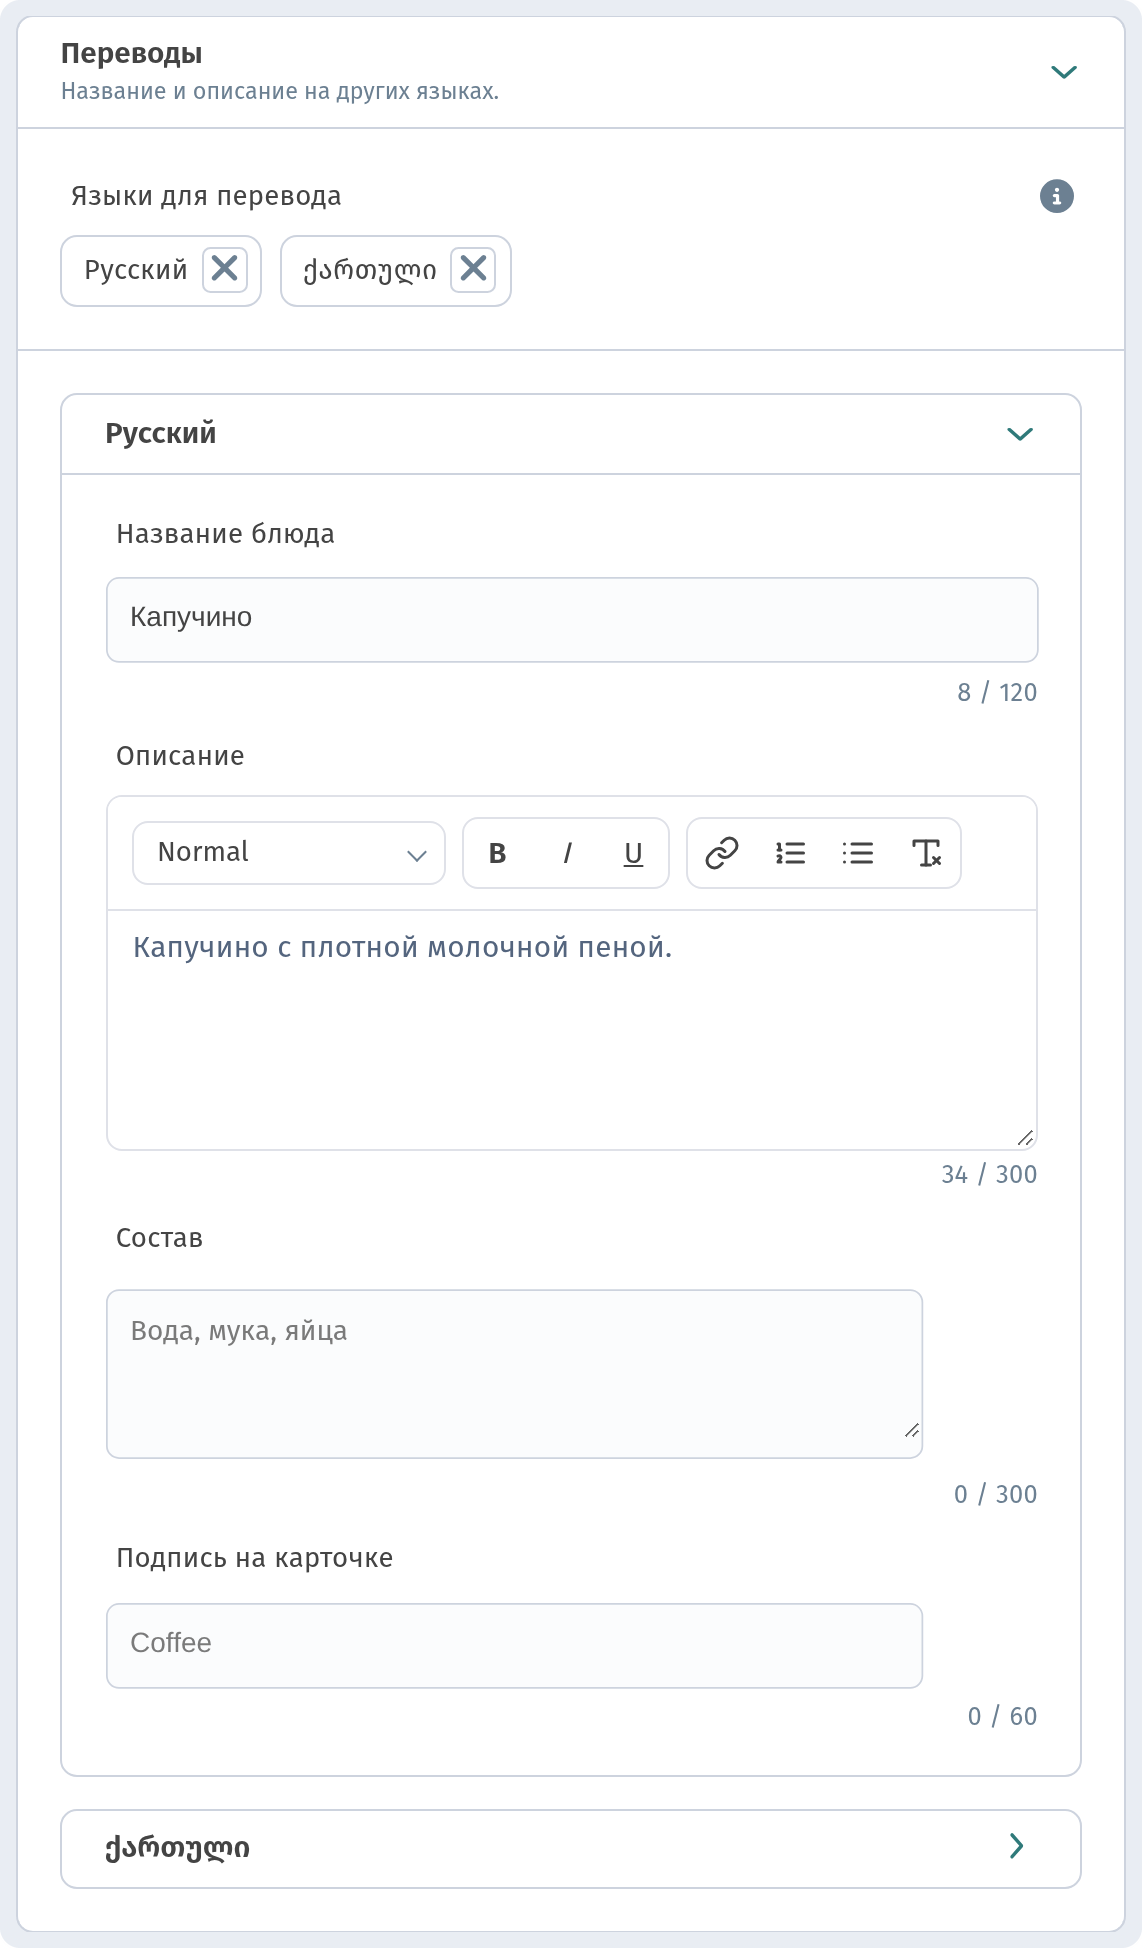1142x1948 pixels.
Task: Grab the Состав textarea resize handle
Action: pyautogui.click(x=911, y=1430)
